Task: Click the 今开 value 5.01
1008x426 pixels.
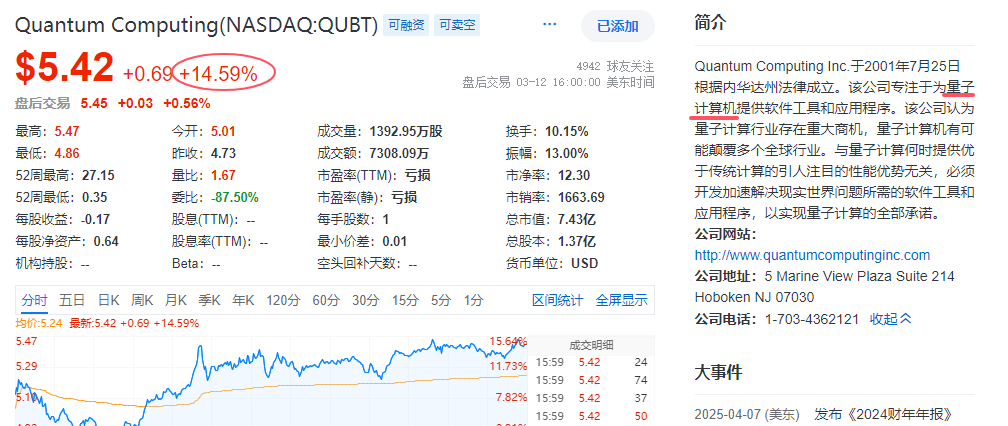Action: 223,132
